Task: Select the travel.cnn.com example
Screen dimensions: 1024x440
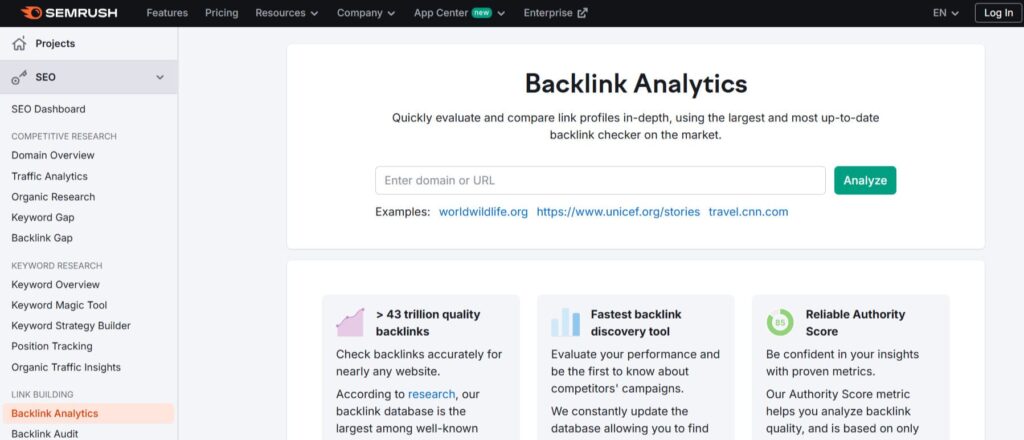Action: click(748, 212)
